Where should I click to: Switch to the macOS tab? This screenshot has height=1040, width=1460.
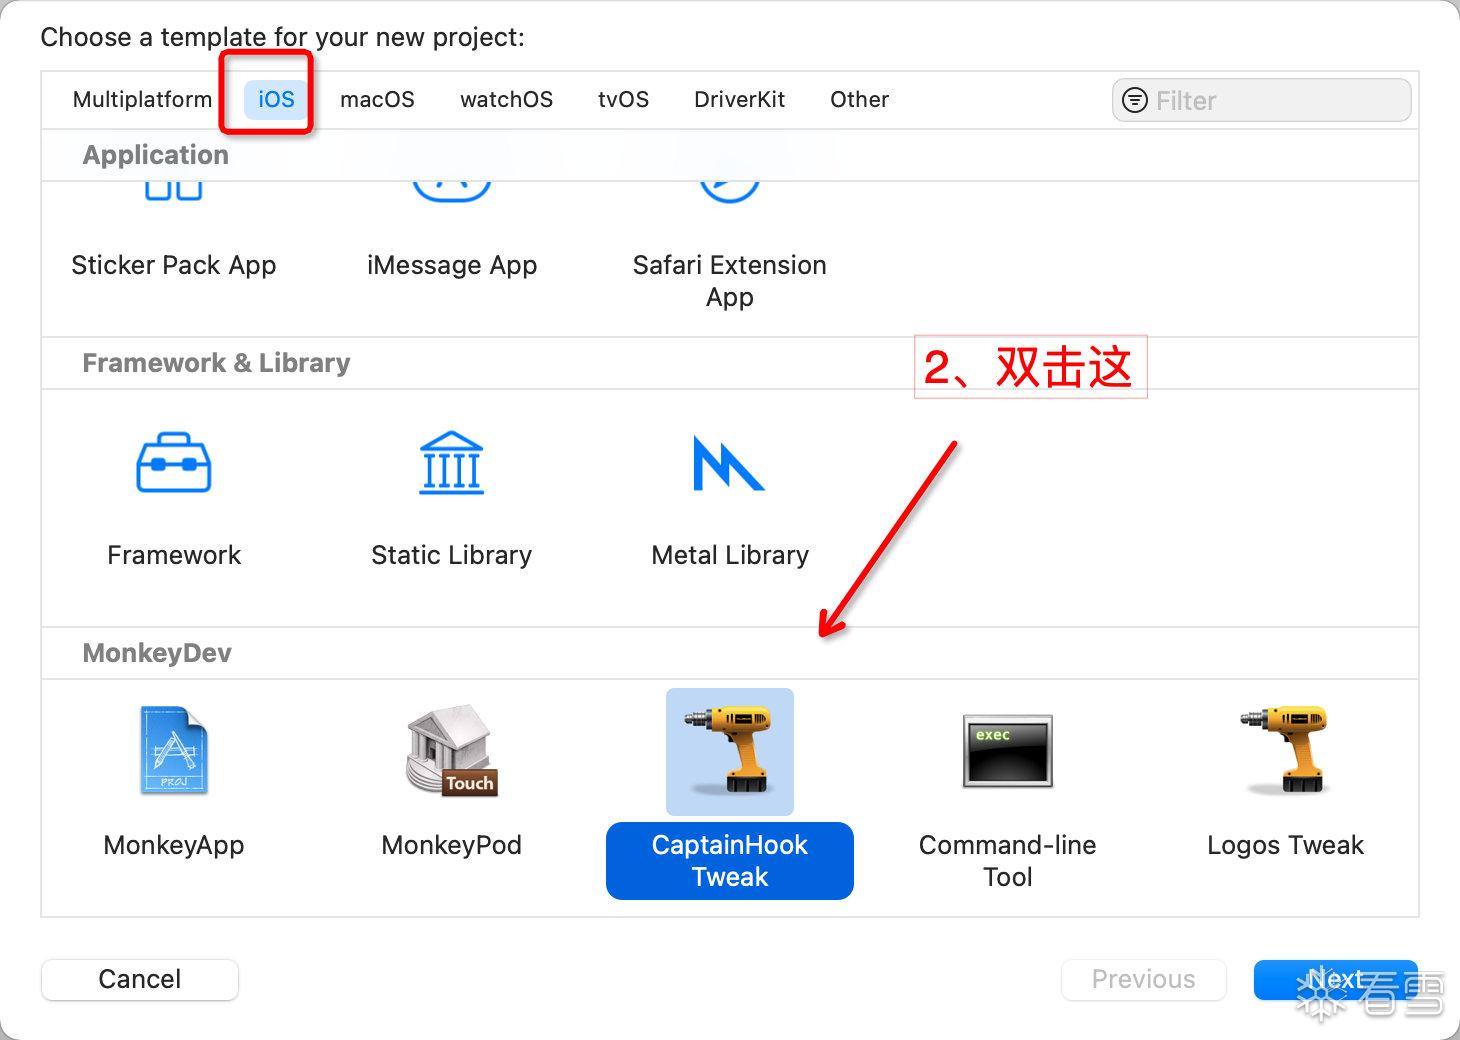point(377,100)
